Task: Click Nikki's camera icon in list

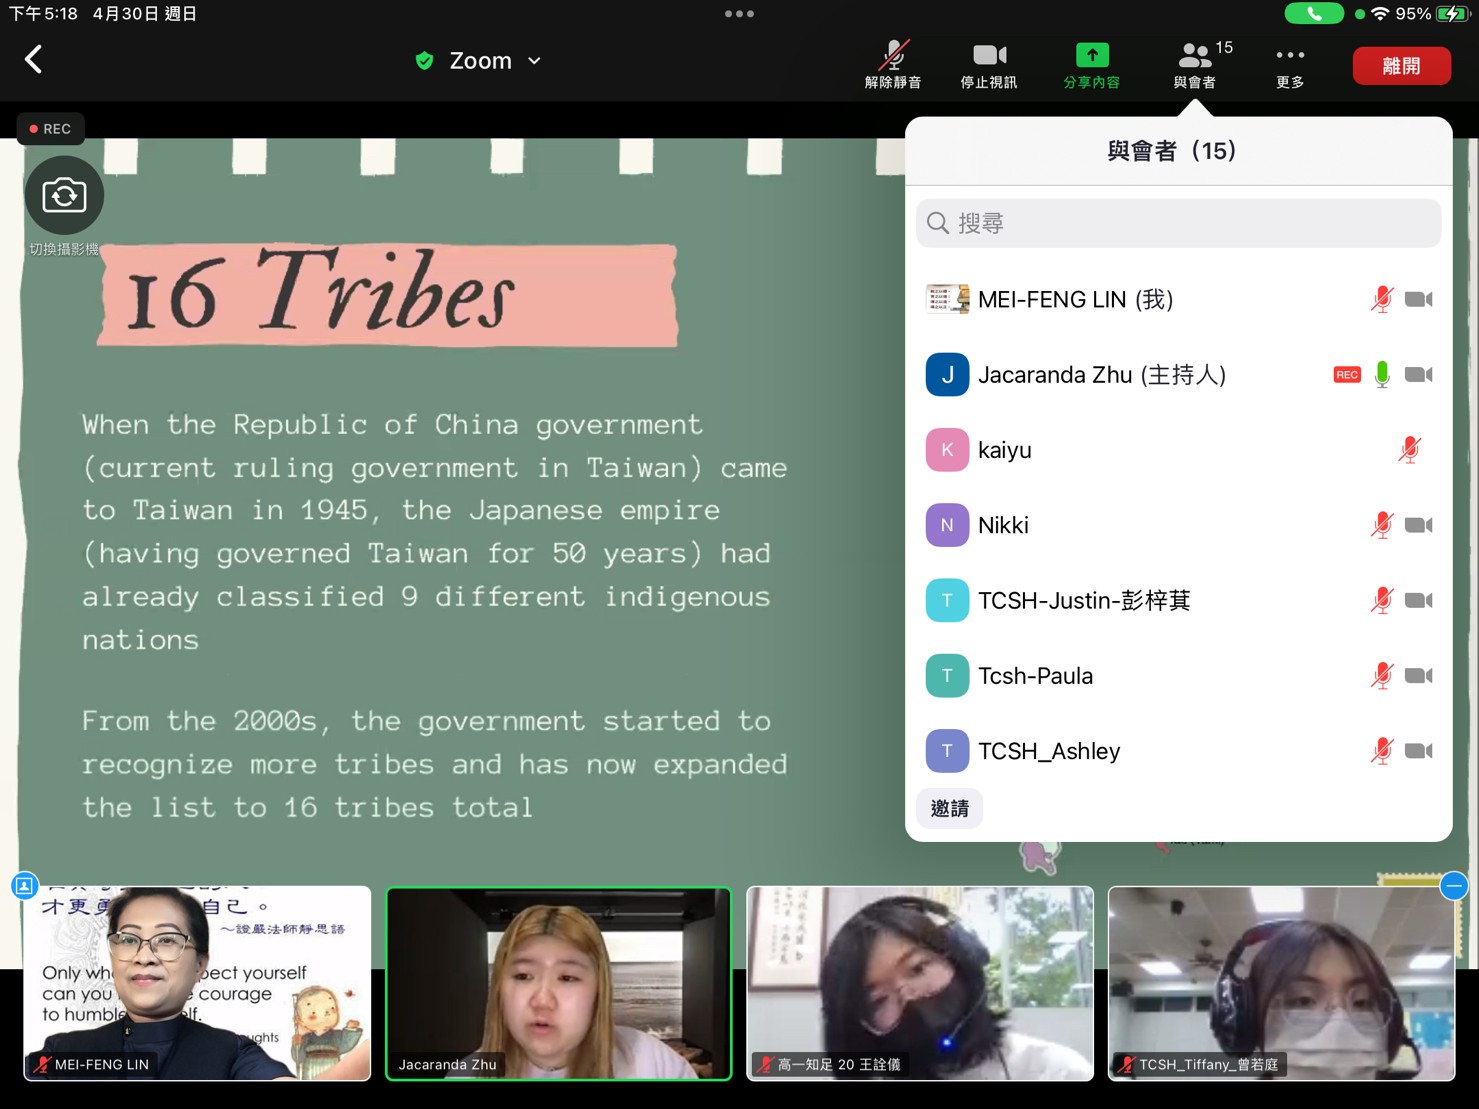Action: coord(1418,525)
